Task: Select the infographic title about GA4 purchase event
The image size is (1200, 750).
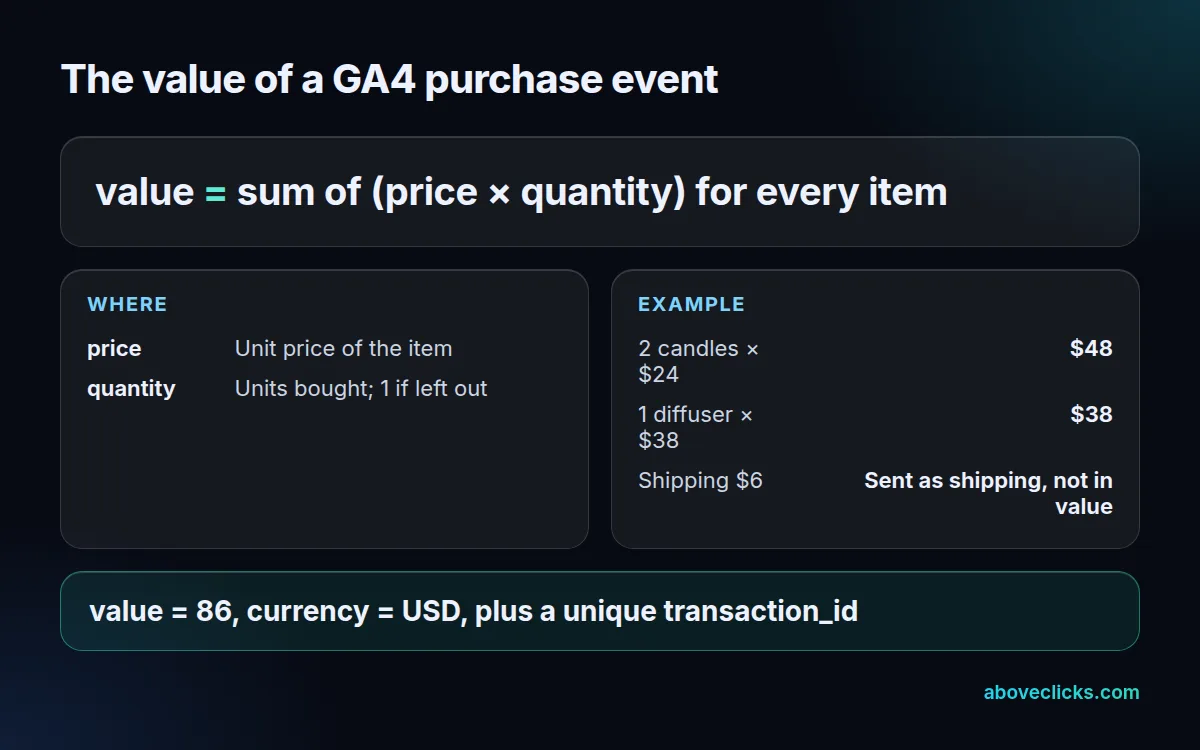Action: [390, 79]
